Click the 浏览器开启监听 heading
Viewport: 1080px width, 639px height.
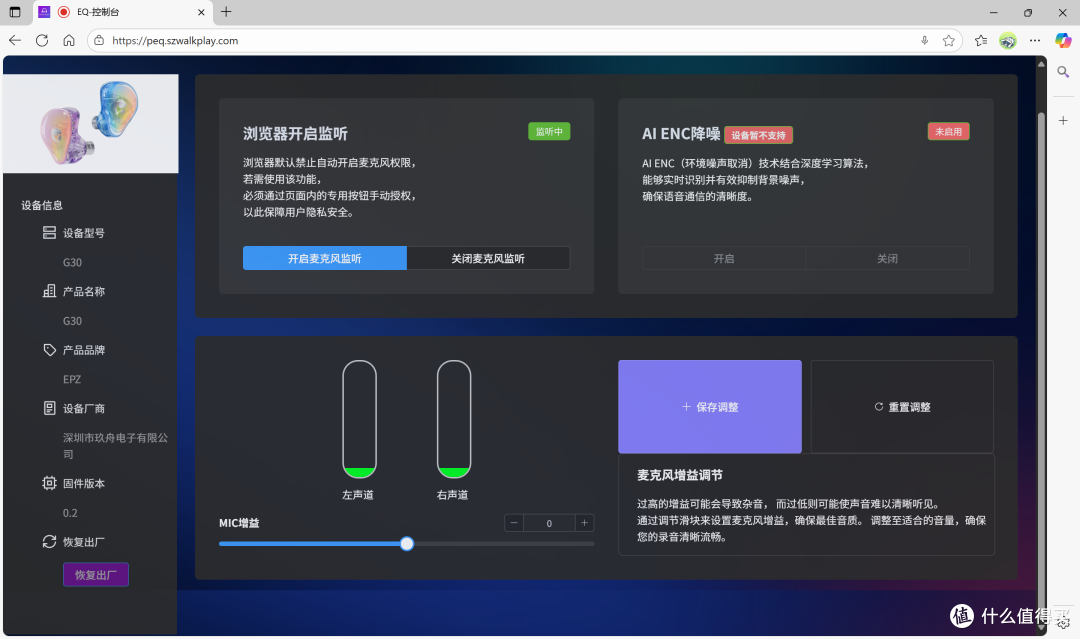295,134
